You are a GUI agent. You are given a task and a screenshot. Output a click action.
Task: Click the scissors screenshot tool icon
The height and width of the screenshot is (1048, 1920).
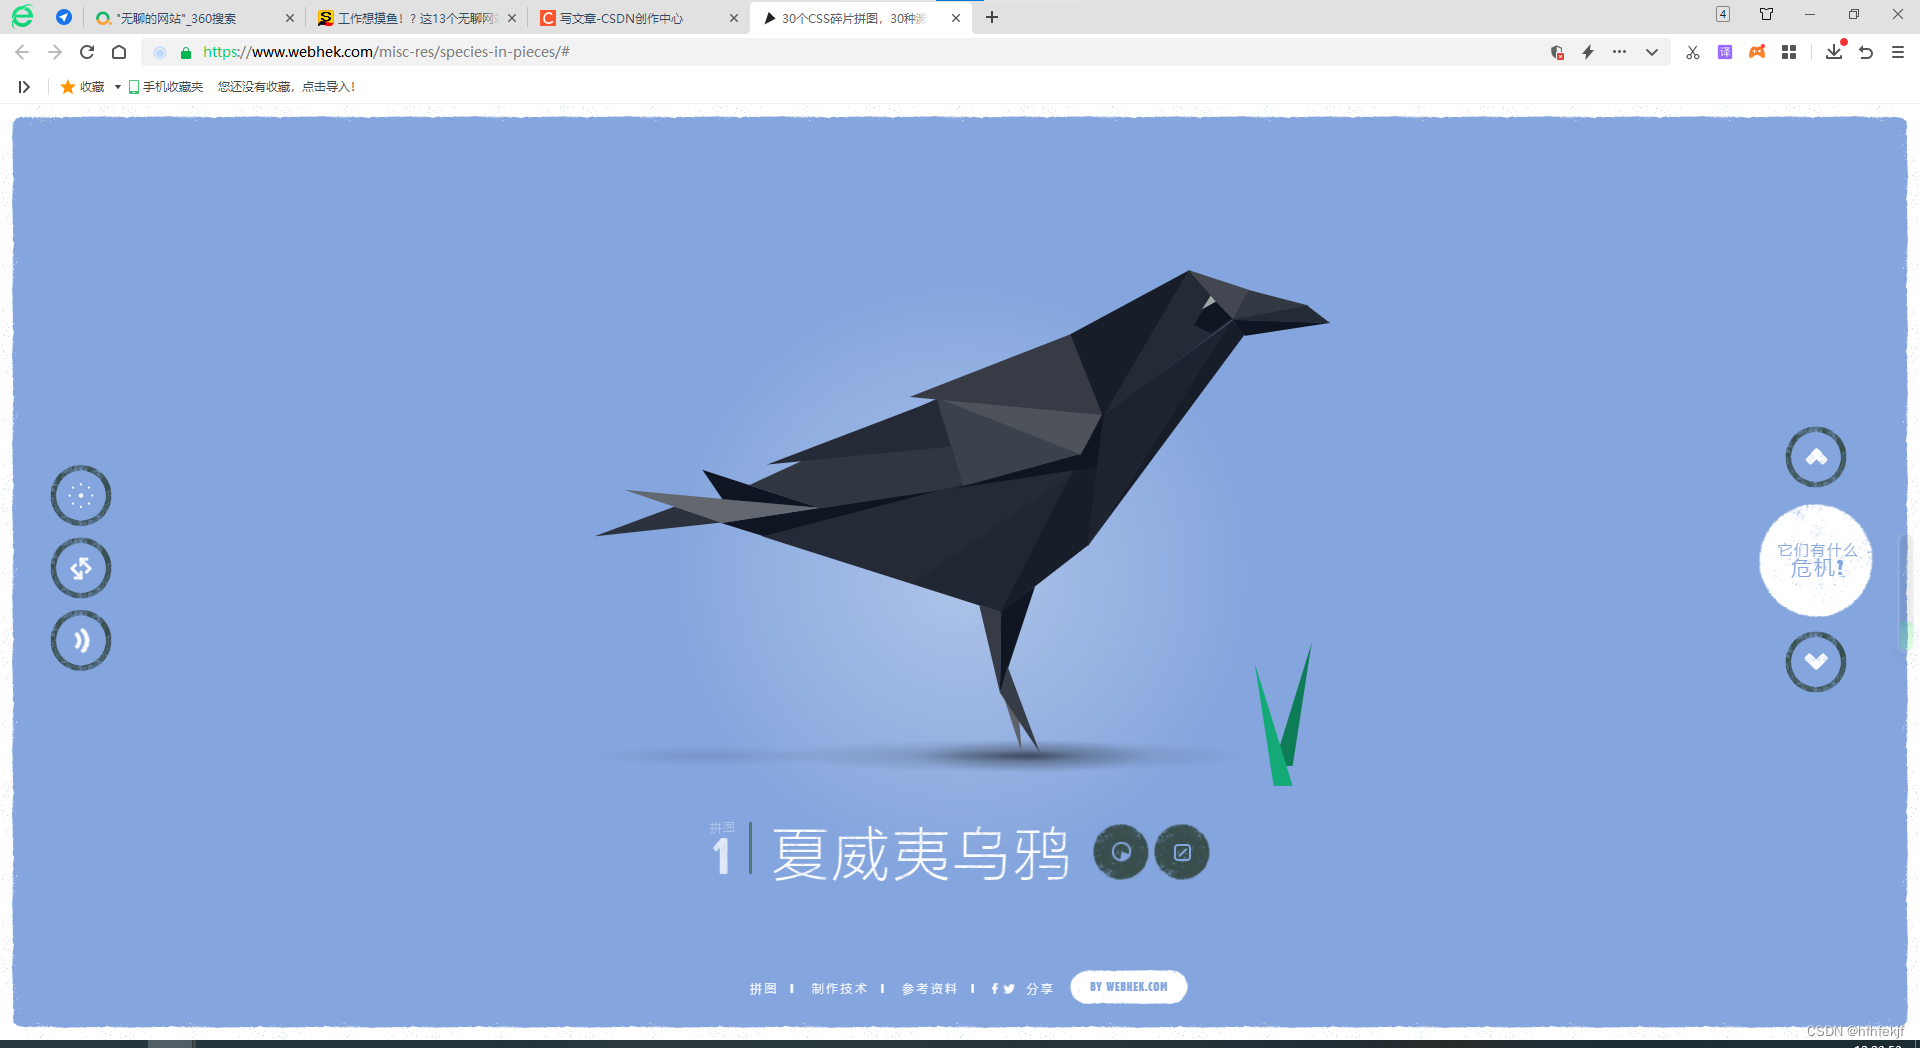coord(1693,52)
